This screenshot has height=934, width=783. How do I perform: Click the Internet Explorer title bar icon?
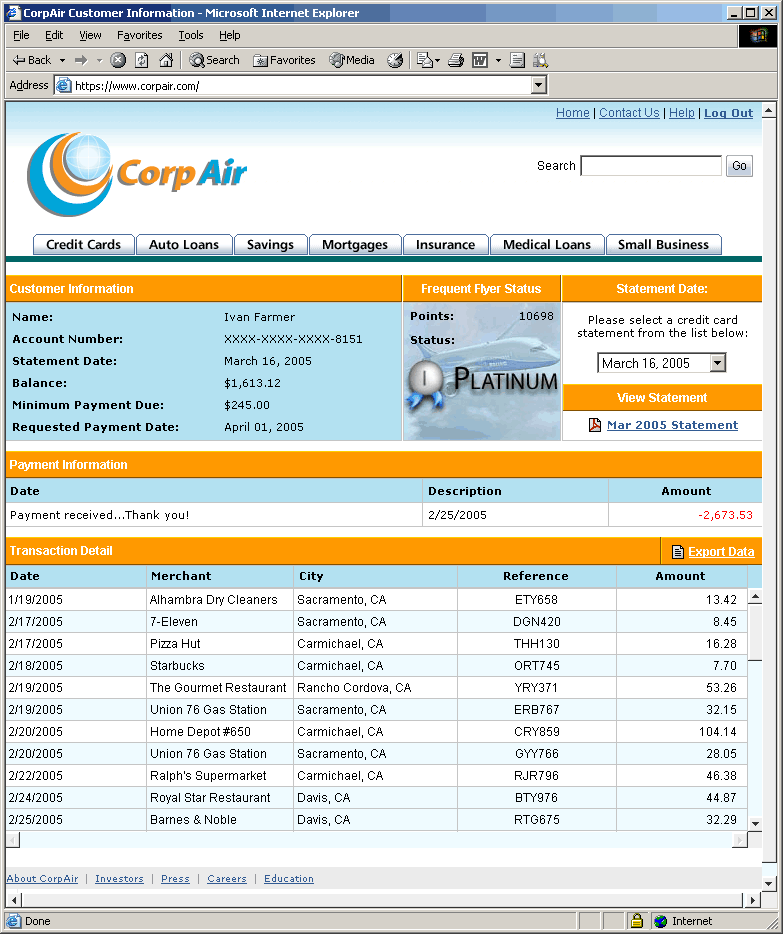tap(13, 13)
